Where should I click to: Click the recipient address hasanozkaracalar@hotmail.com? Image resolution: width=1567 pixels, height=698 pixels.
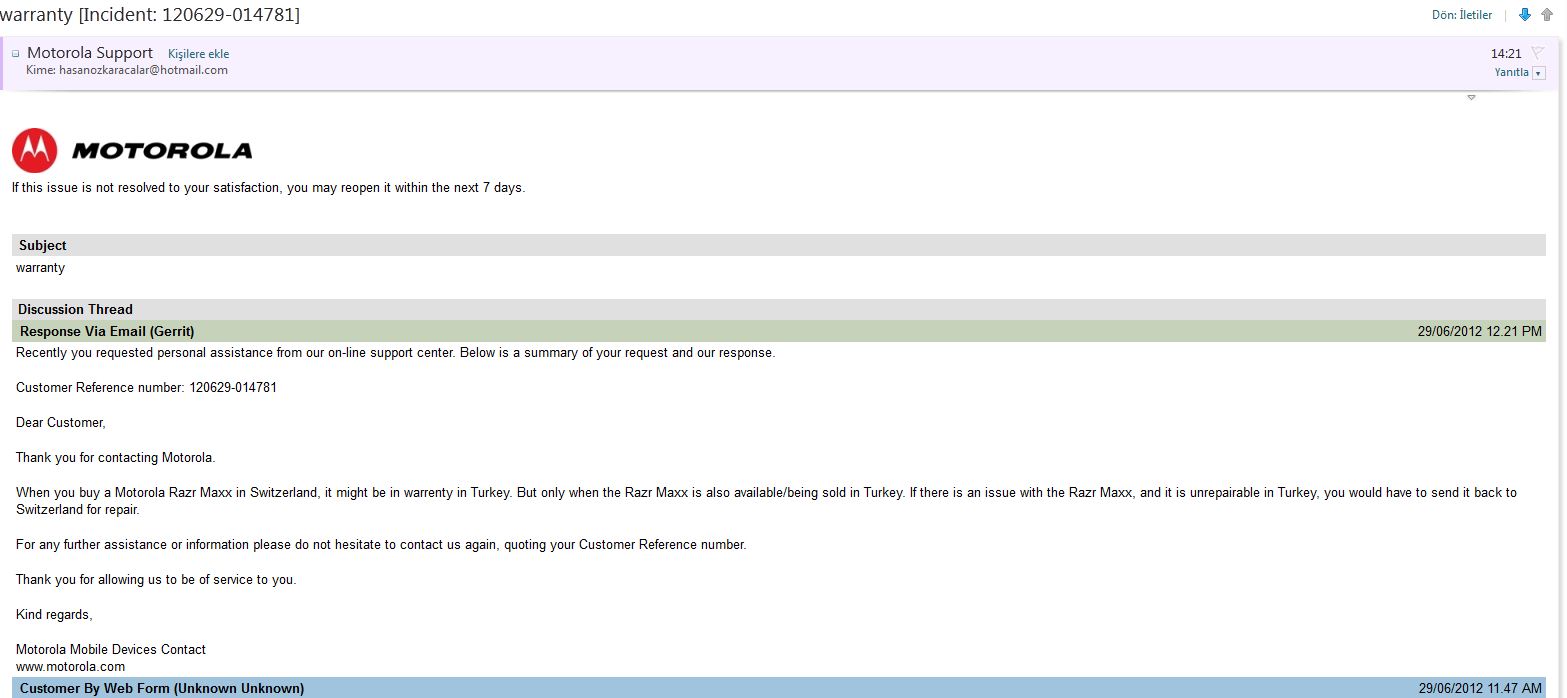144,70
